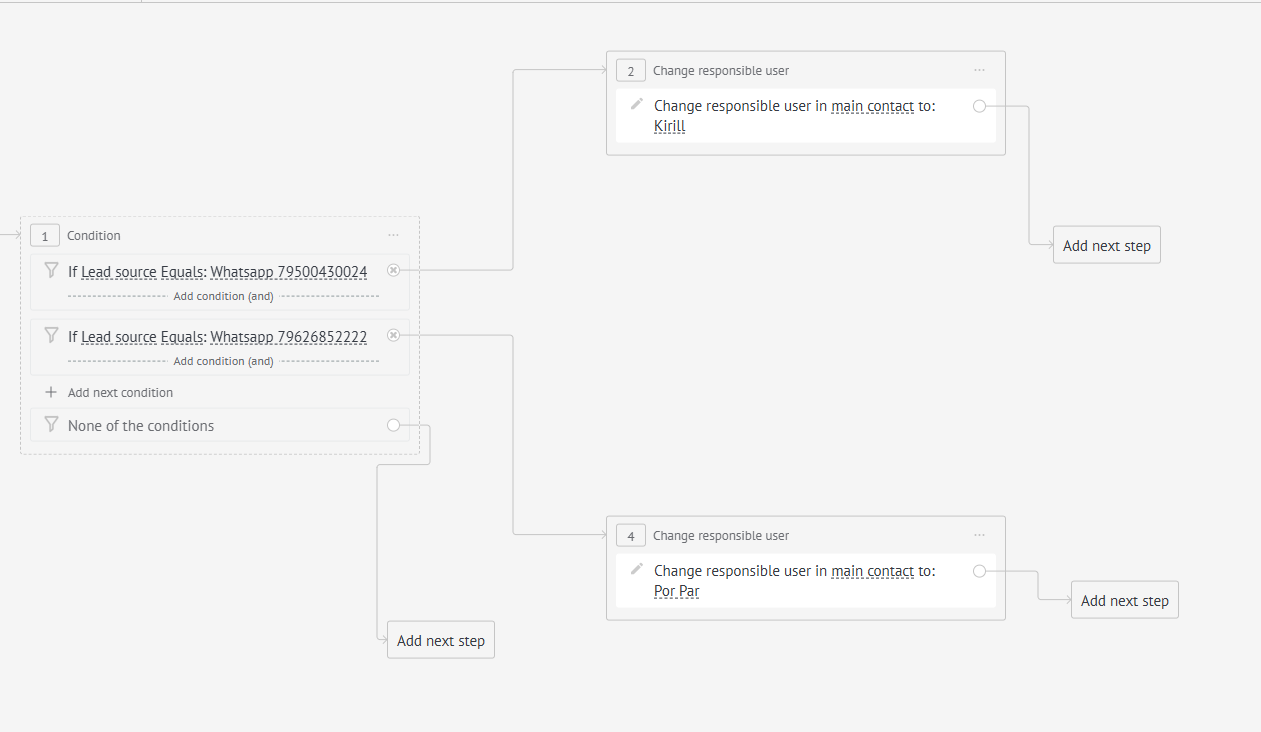The image size is (1261, 732).
Task: Open the Condition block options menu
Action: tap(393, 235)
